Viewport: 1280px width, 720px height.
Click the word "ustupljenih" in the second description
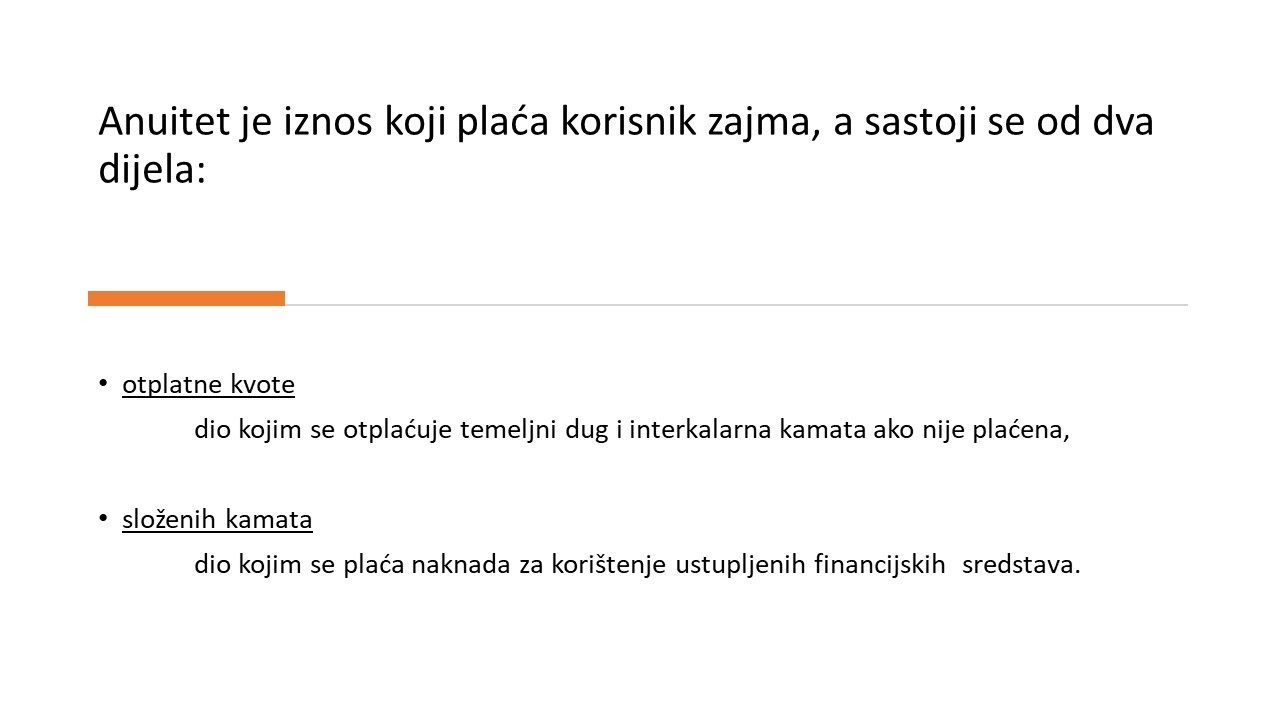point(741,565)
